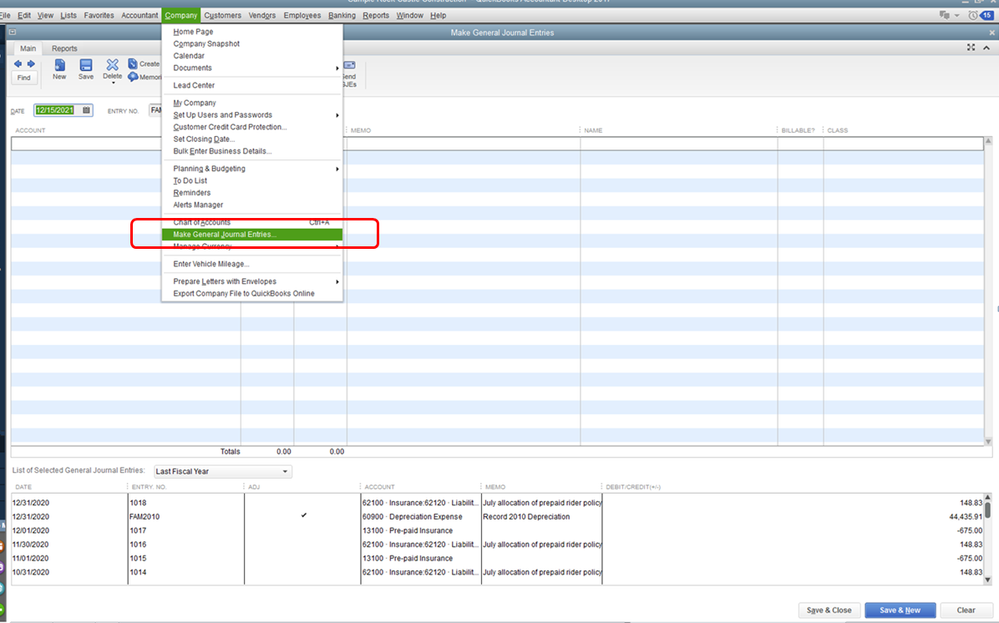Click the journal entries list scrollbar
Image resolution: width=999 pixels, height=623 pixels.
tap(988, 539)
